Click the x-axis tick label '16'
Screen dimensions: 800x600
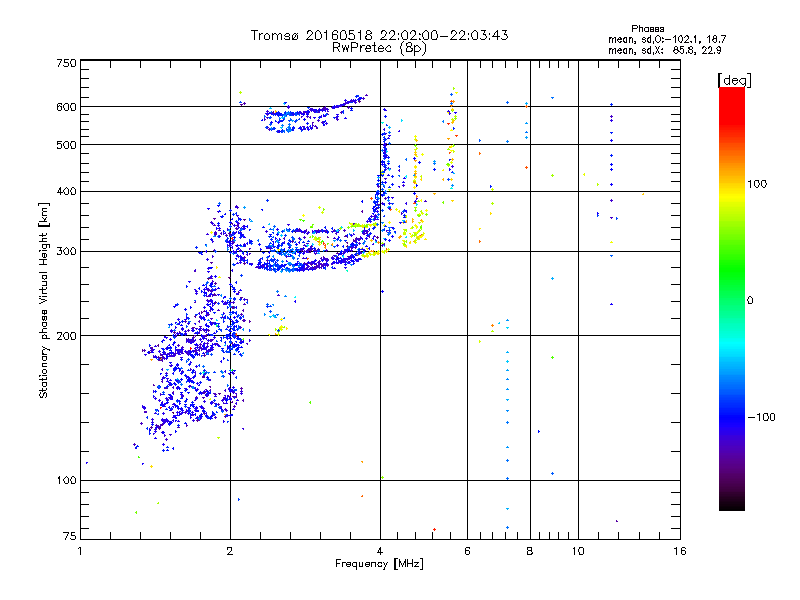(680, 551)
